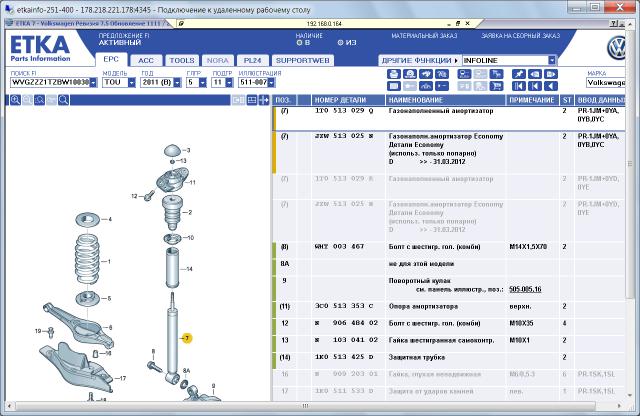Image resolution: width=640 pixels, height=416 pixels.
Task: Click the horizontal scrollbar right arrow
Action: [x=620, y=406]
